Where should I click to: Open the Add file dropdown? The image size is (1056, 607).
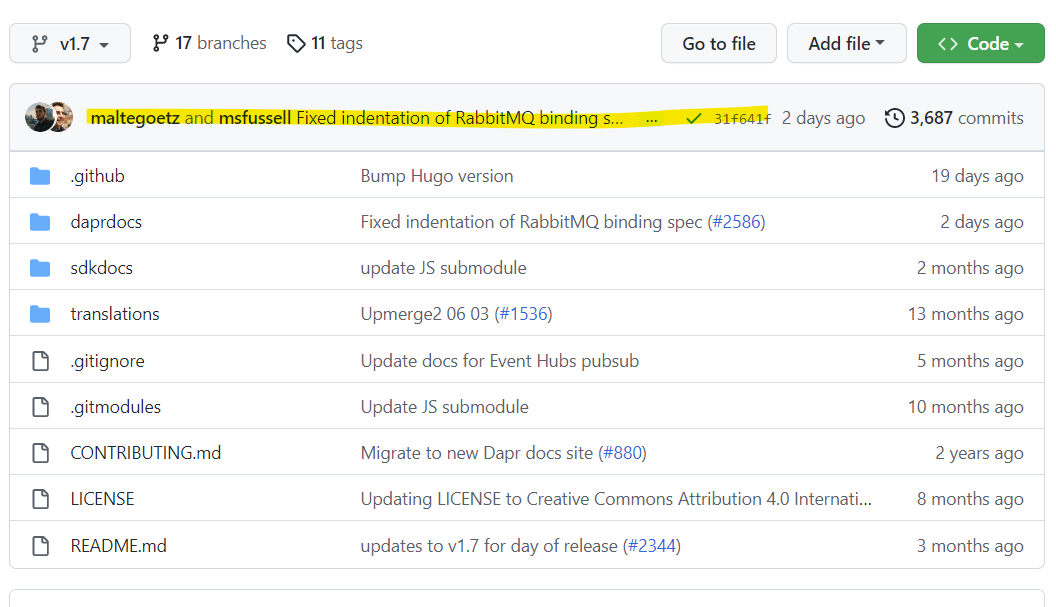[847, 44]
